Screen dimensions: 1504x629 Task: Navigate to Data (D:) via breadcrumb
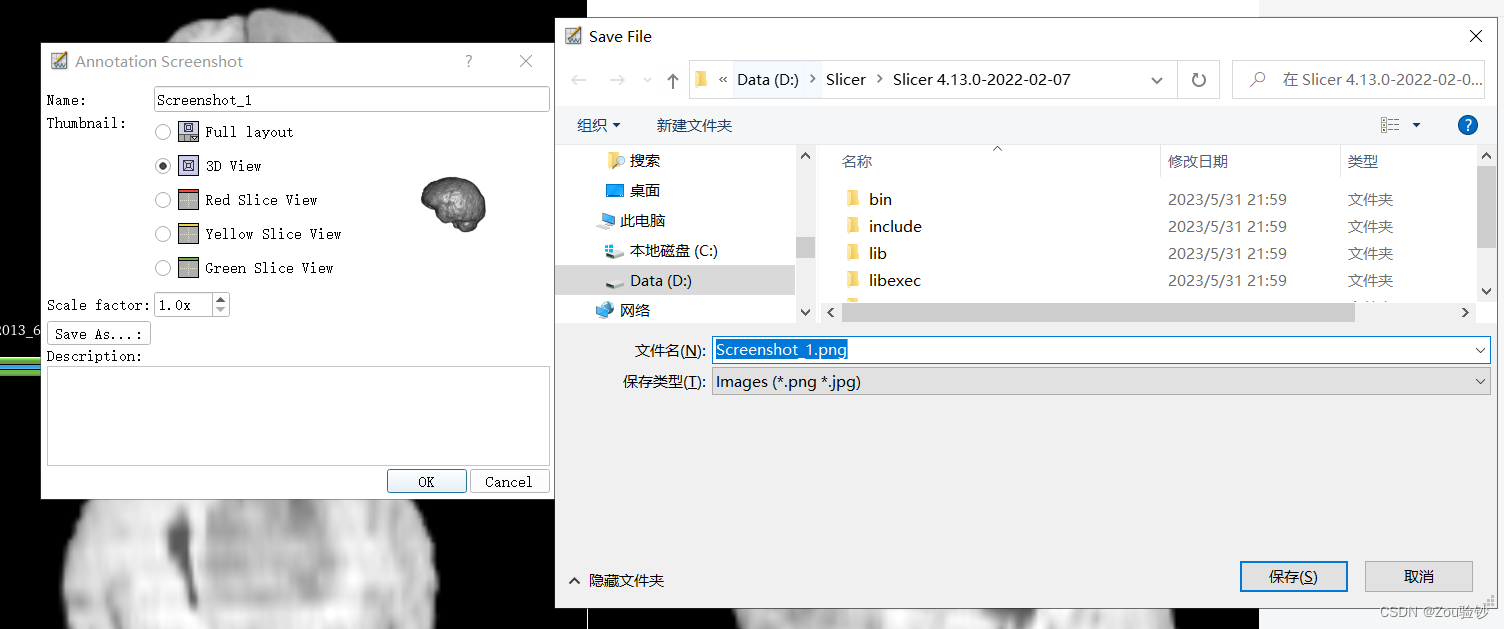click(x=767, y=79)
